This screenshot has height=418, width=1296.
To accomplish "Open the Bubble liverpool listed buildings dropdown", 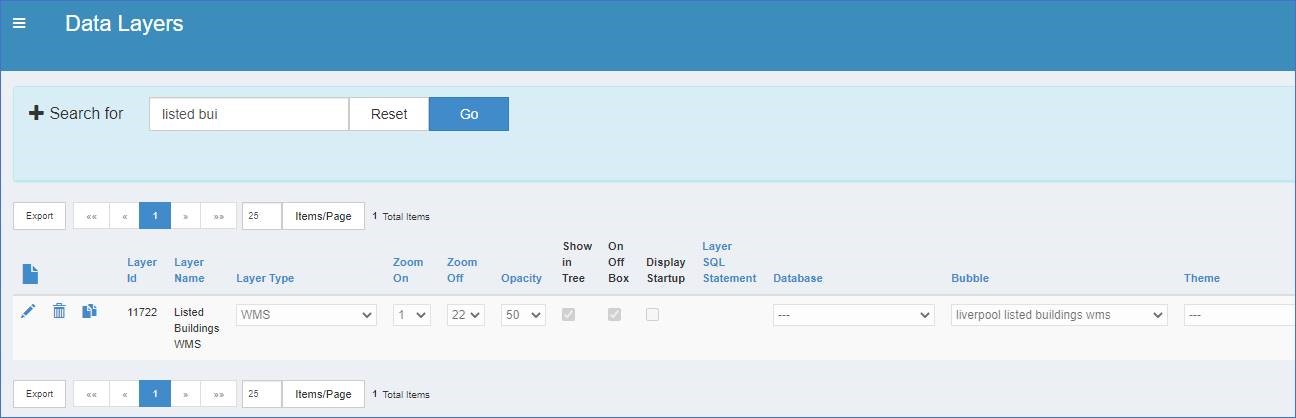I will (1059, 315).
